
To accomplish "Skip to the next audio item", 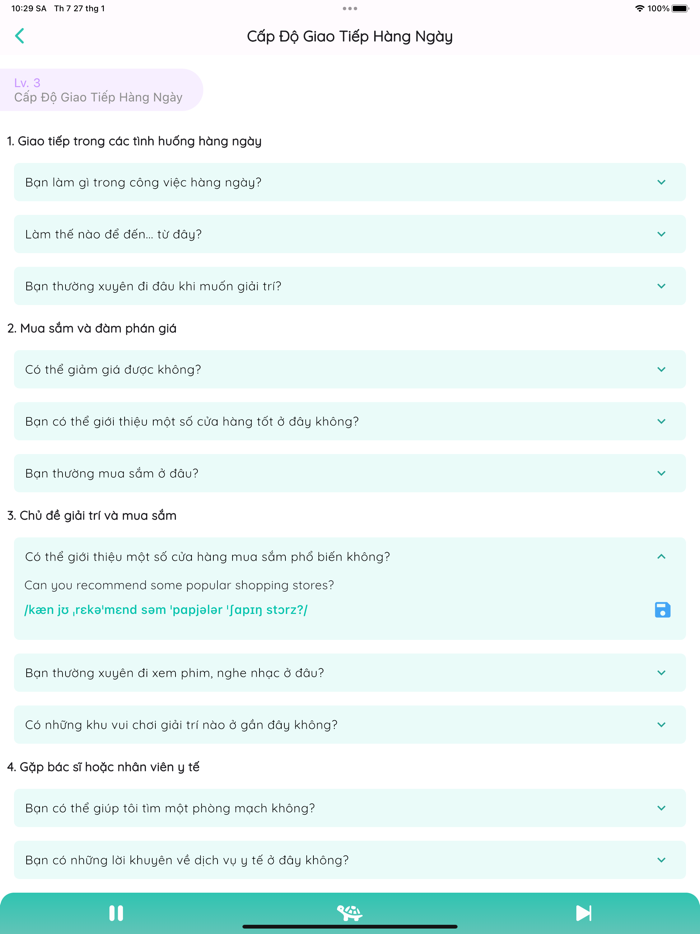I will [x=583, y=912].
